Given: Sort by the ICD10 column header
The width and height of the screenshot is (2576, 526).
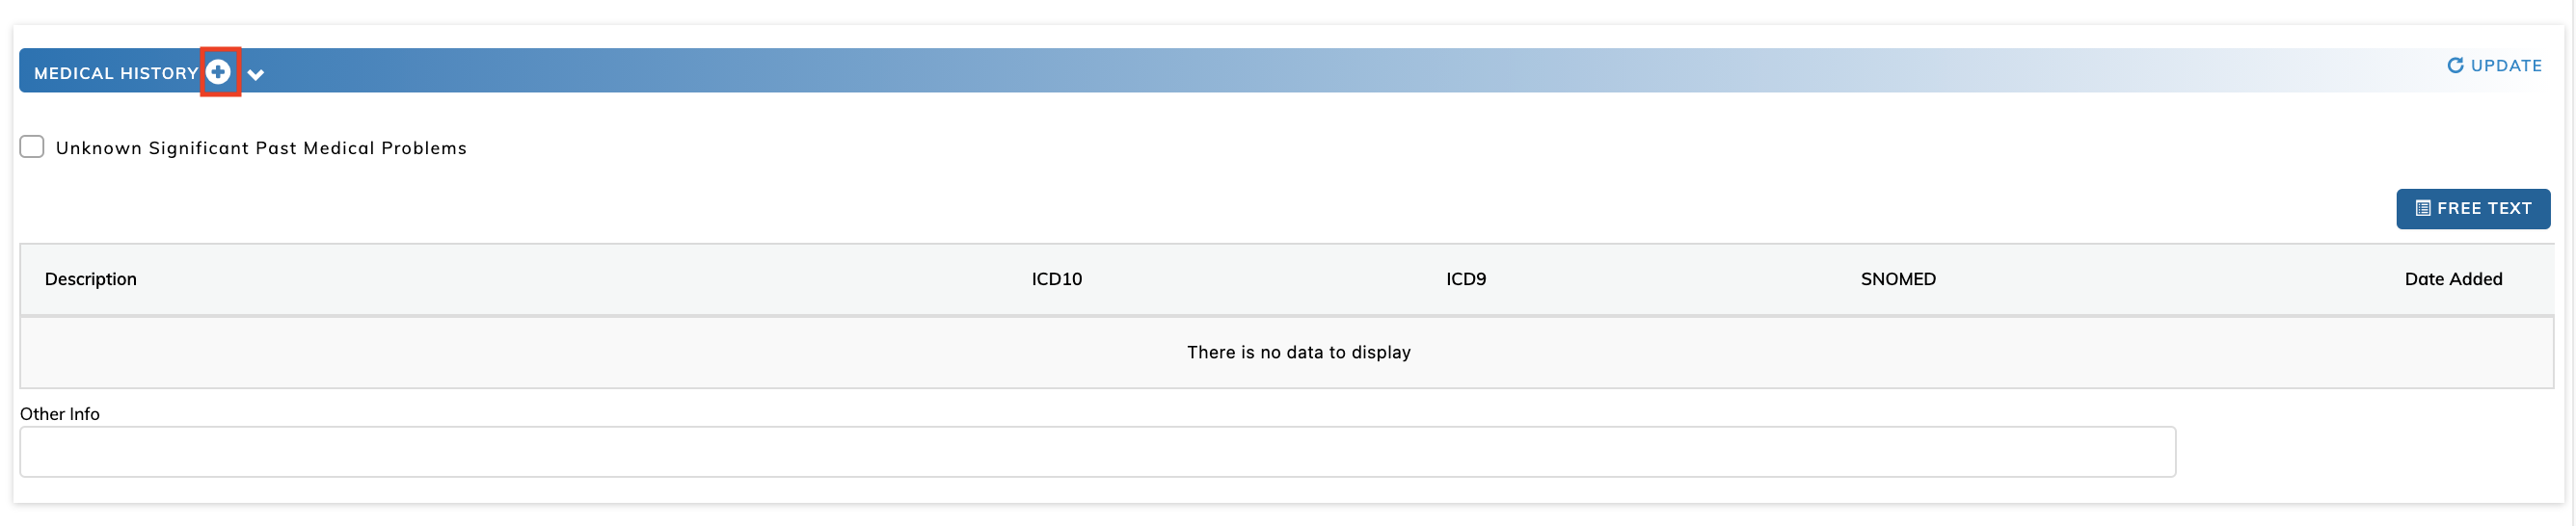Looking at the screenshot, I should 1056,279.
